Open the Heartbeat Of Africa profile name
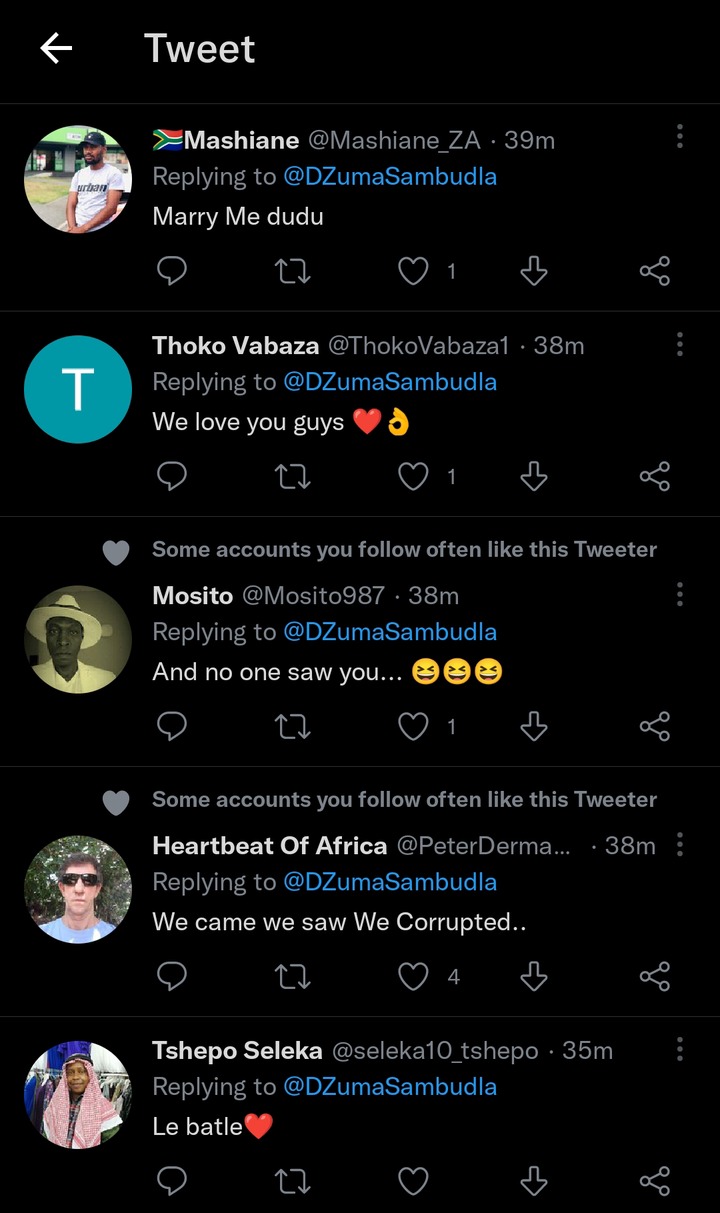This screenshot has width=720, height=1213. (x=269, y=846)
